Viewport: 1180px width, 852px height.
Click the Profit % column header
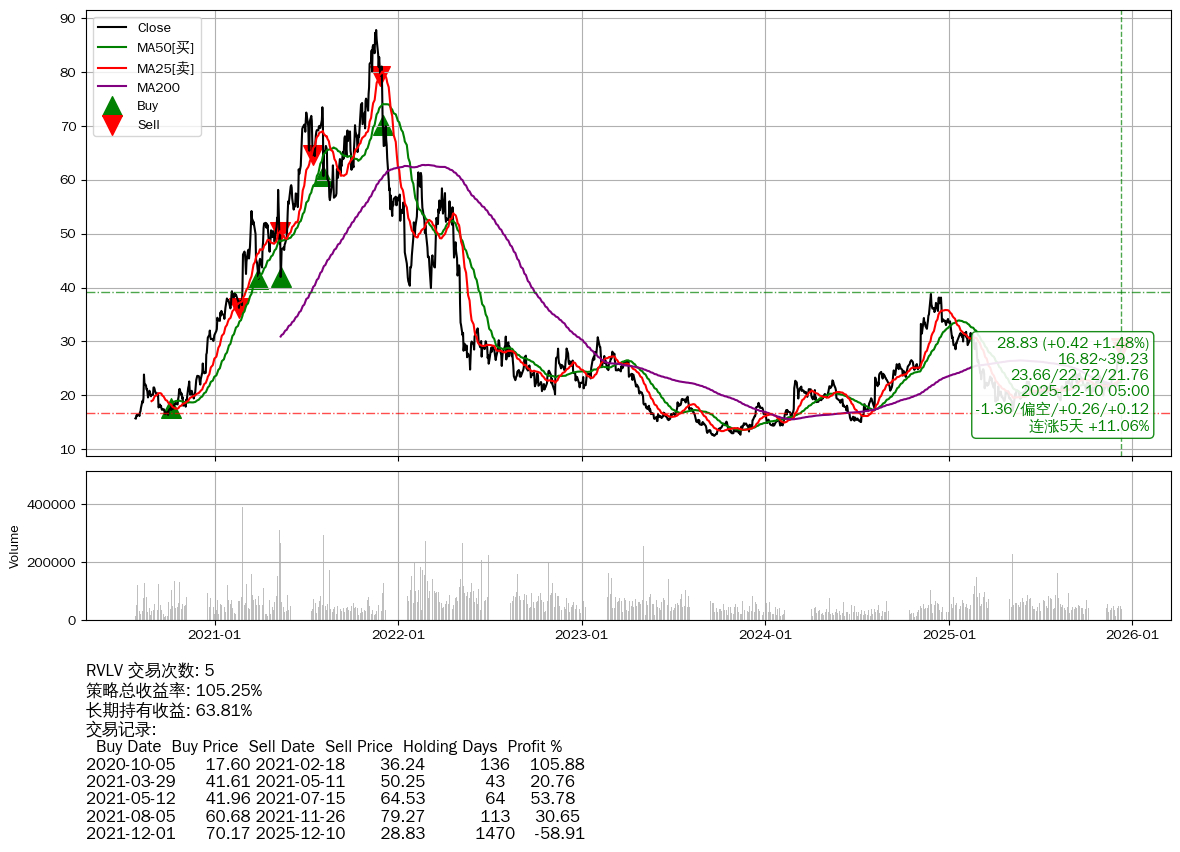534,747
